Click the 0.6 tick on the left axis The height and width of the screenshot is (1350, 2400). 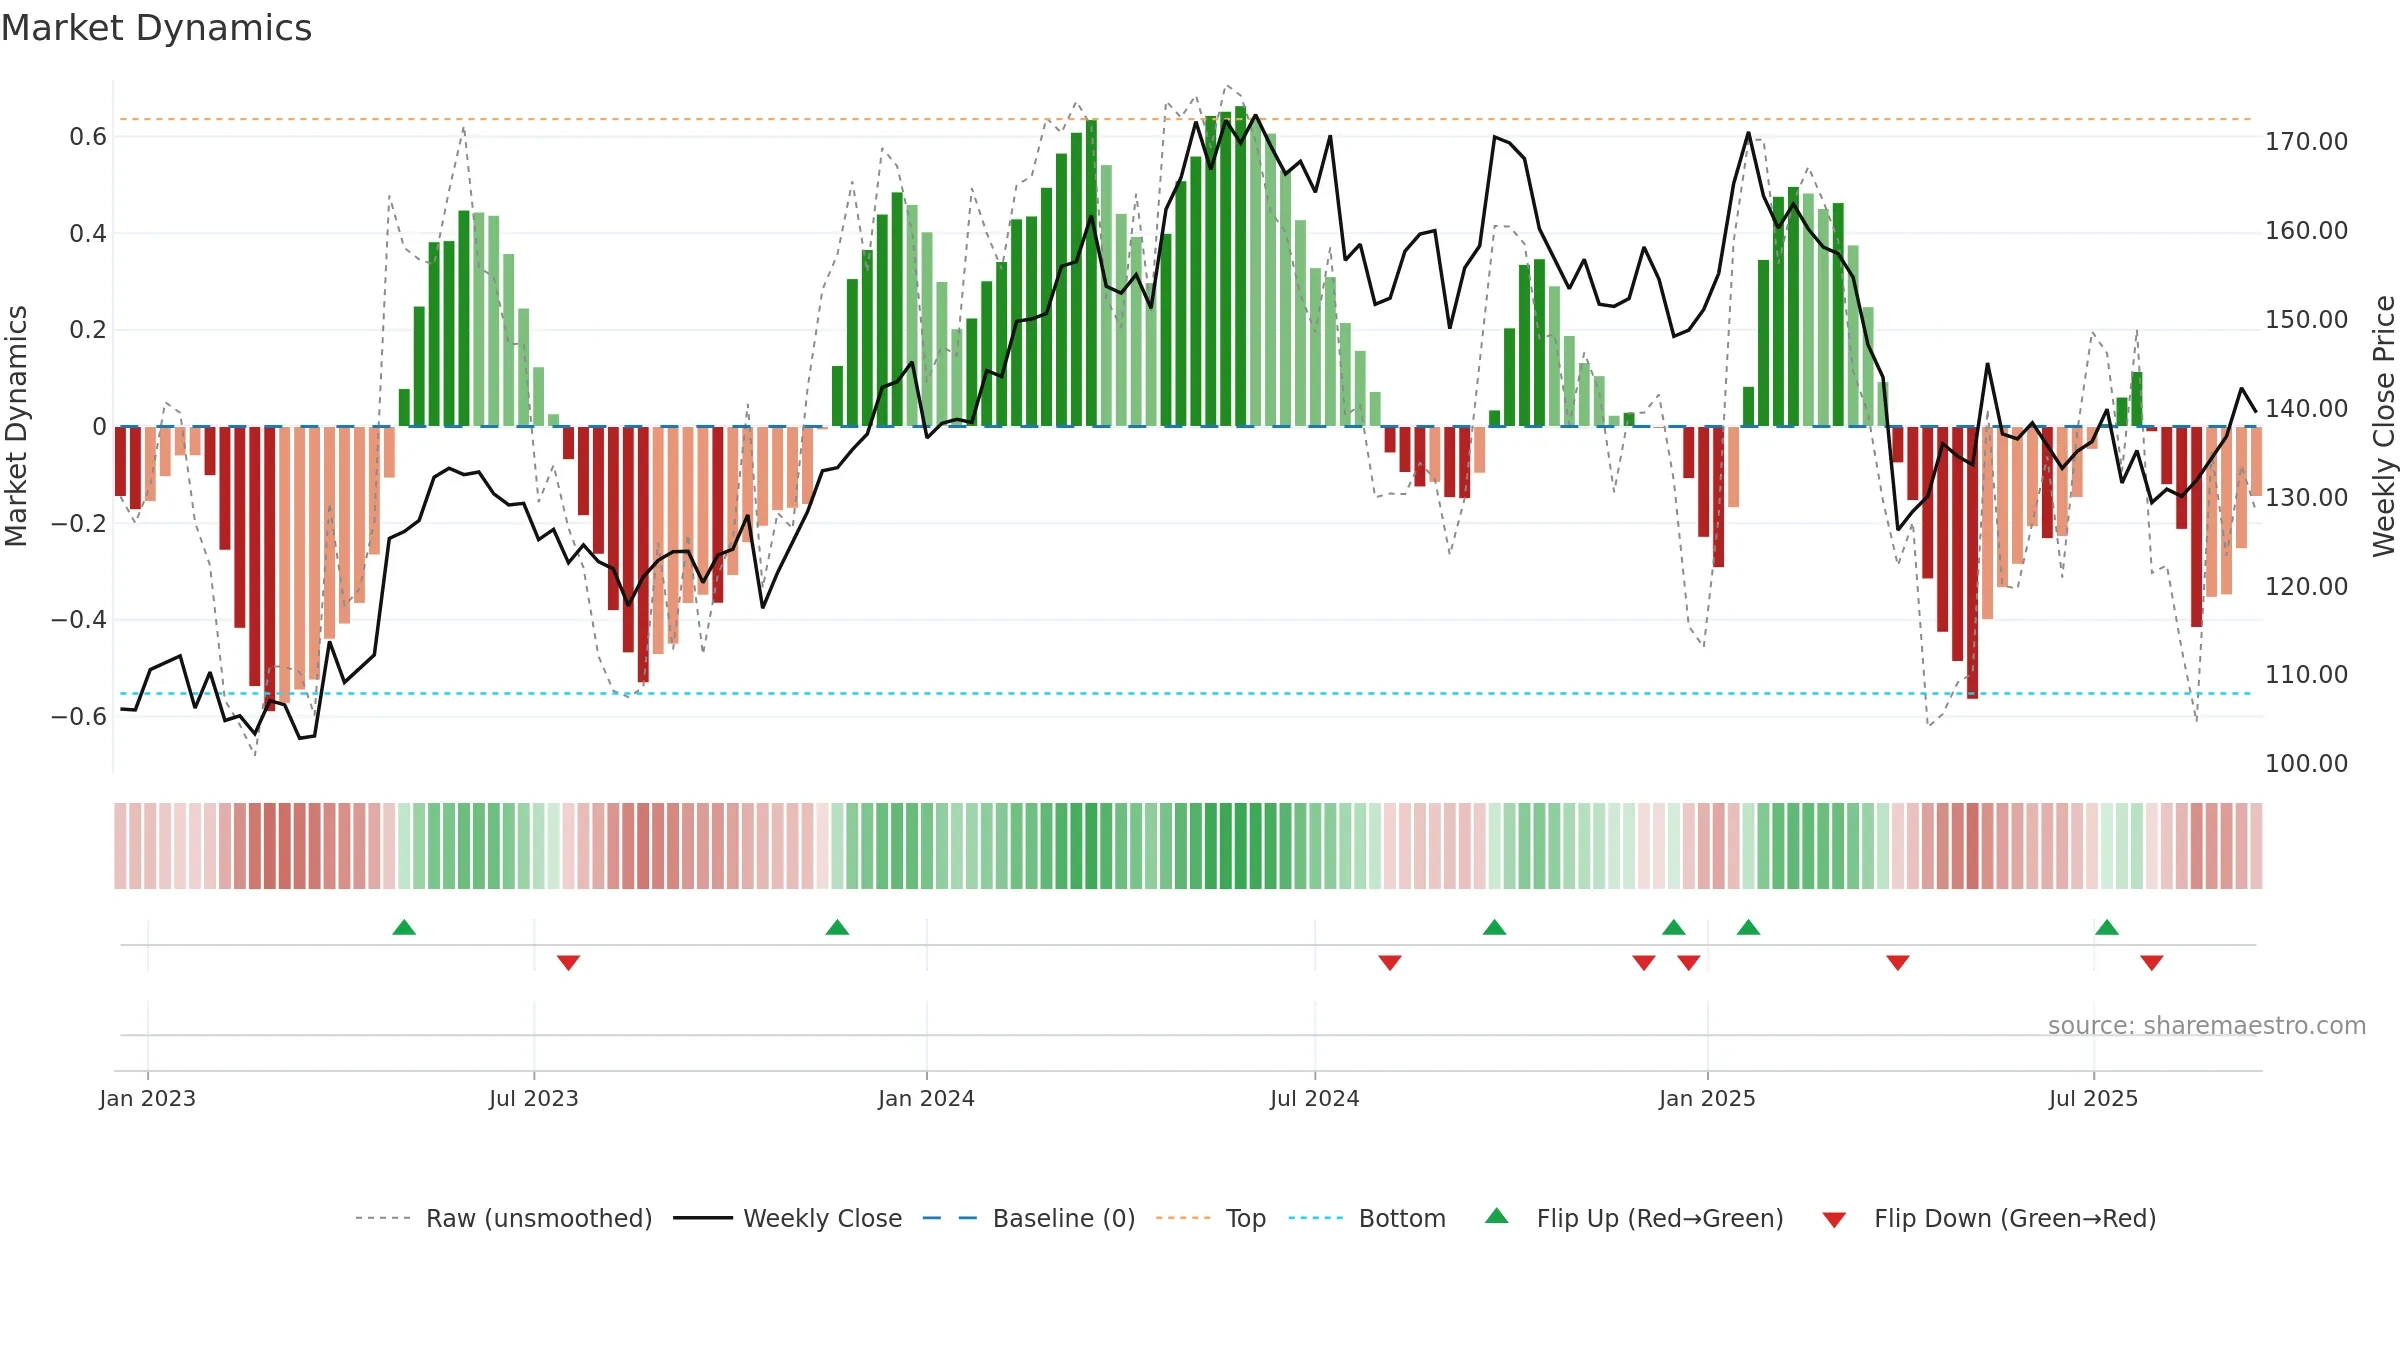tap(88, 137)
